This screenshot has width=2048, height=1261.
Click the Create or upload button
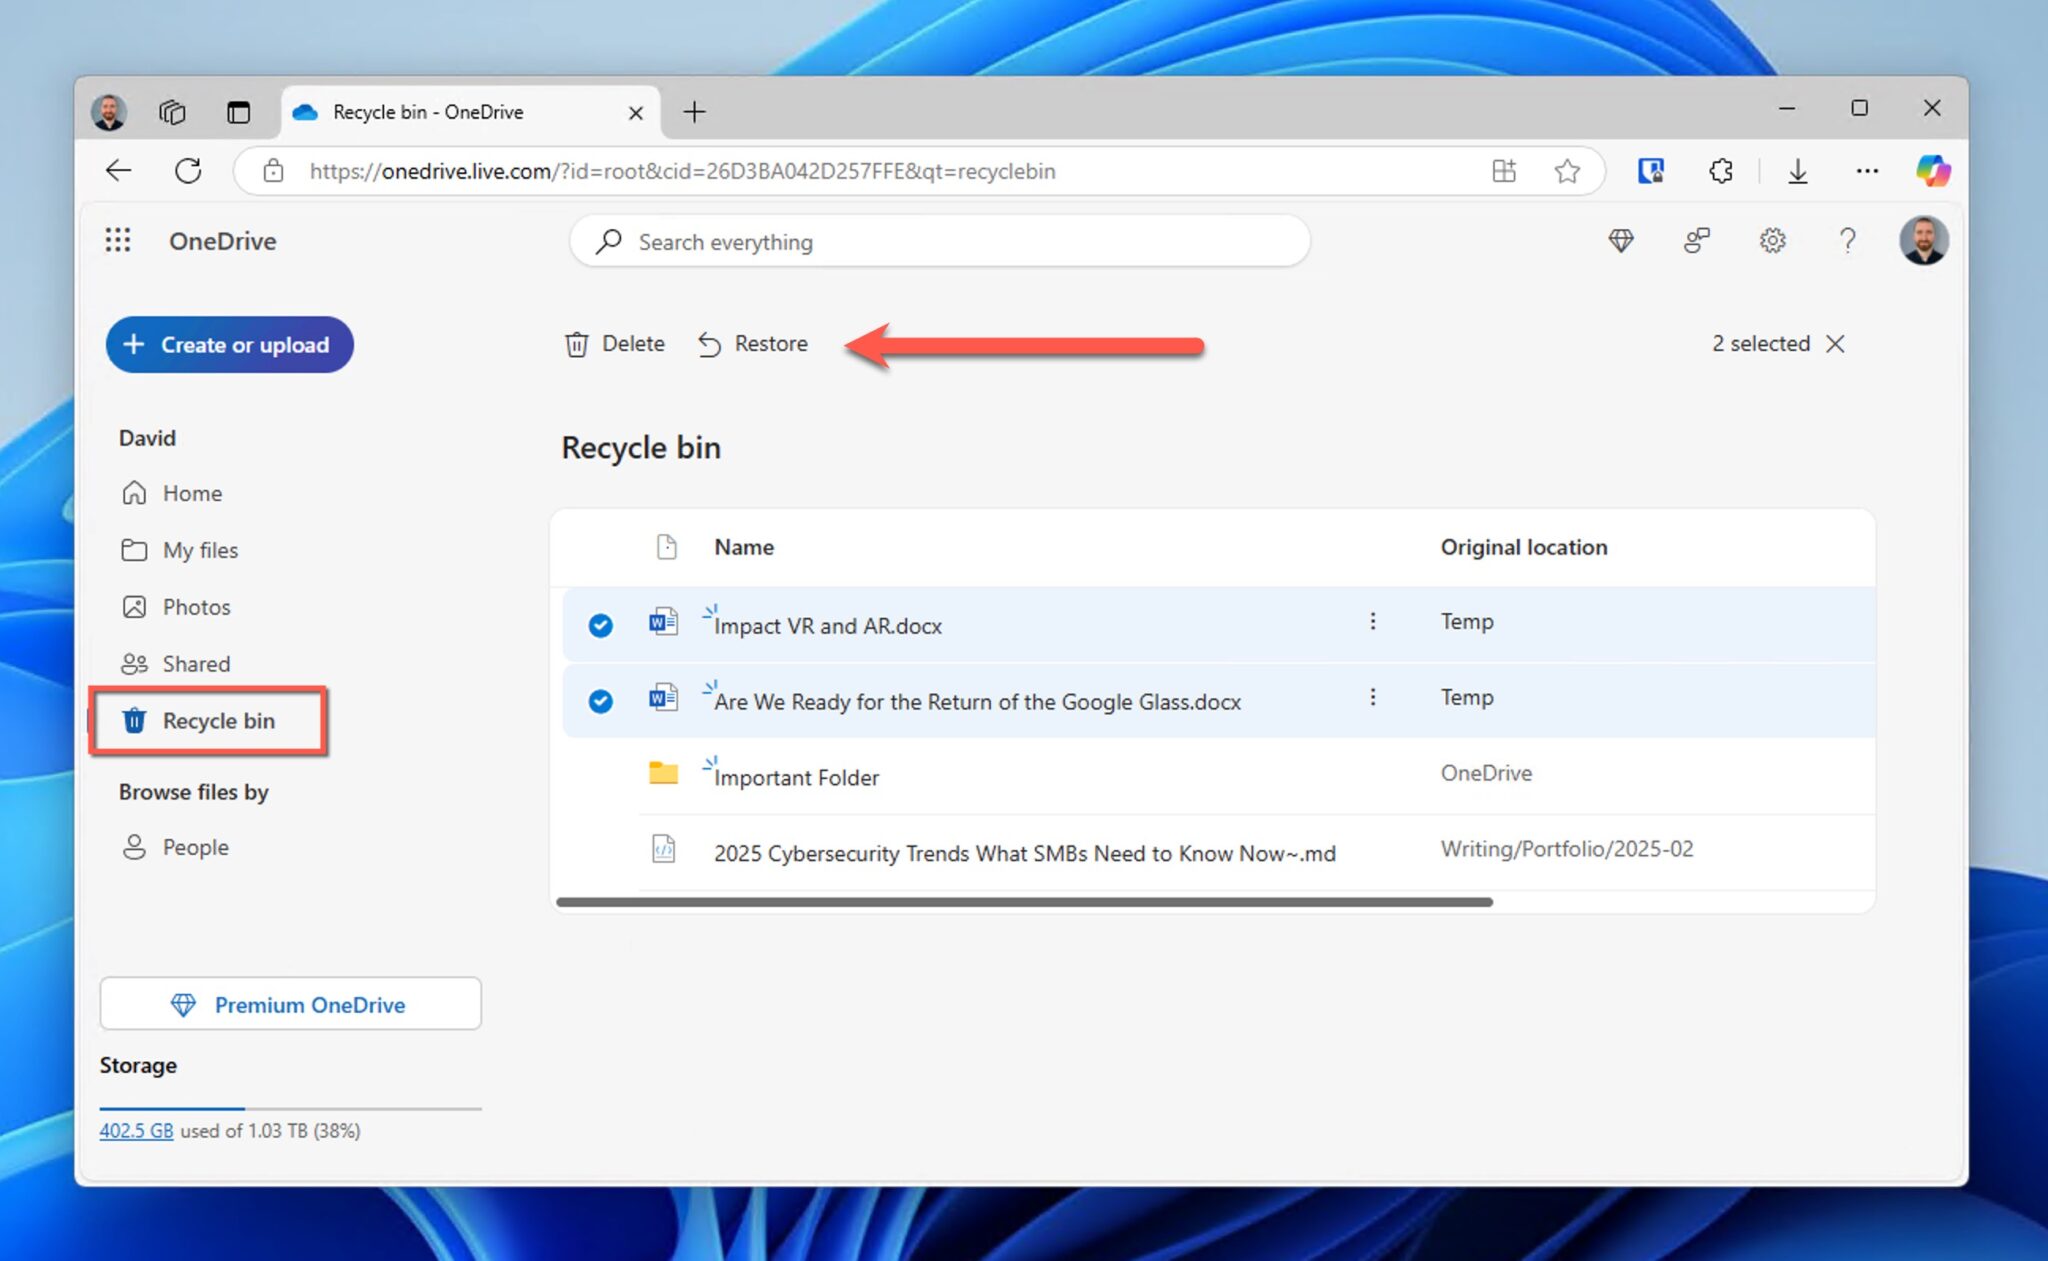point(229,344)
